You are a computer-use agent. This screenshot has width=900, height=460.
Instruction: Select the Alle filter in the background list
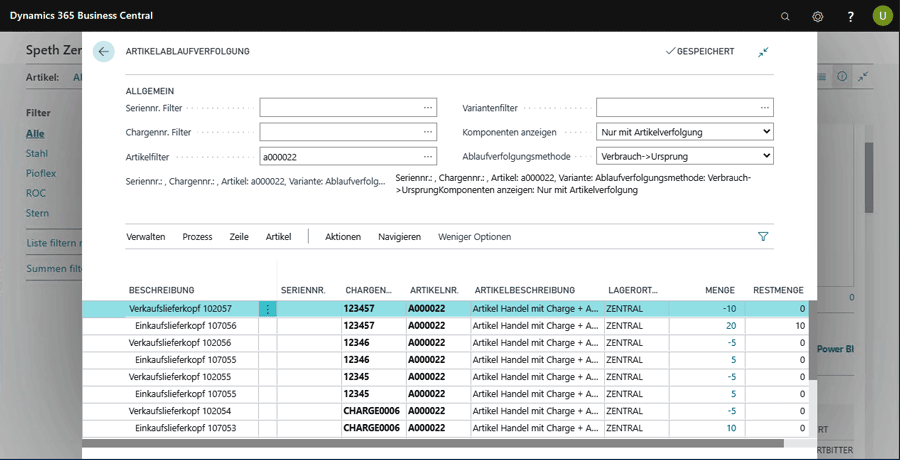coord(35,134)
